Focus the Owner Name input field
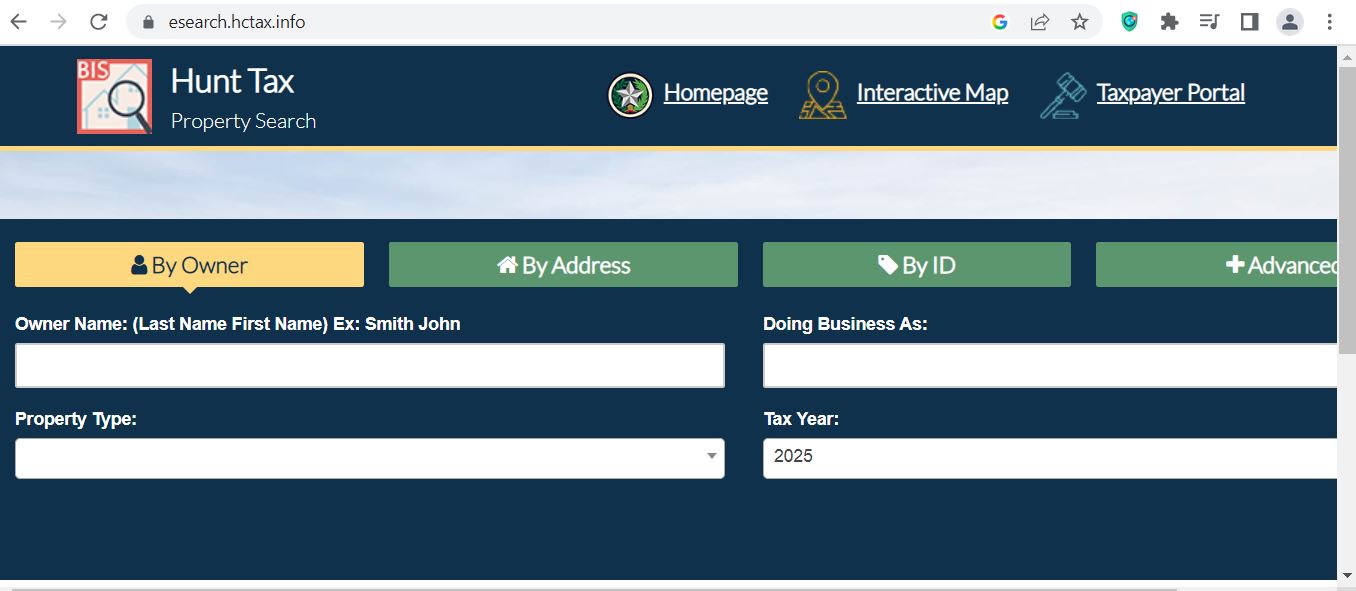 370,366
